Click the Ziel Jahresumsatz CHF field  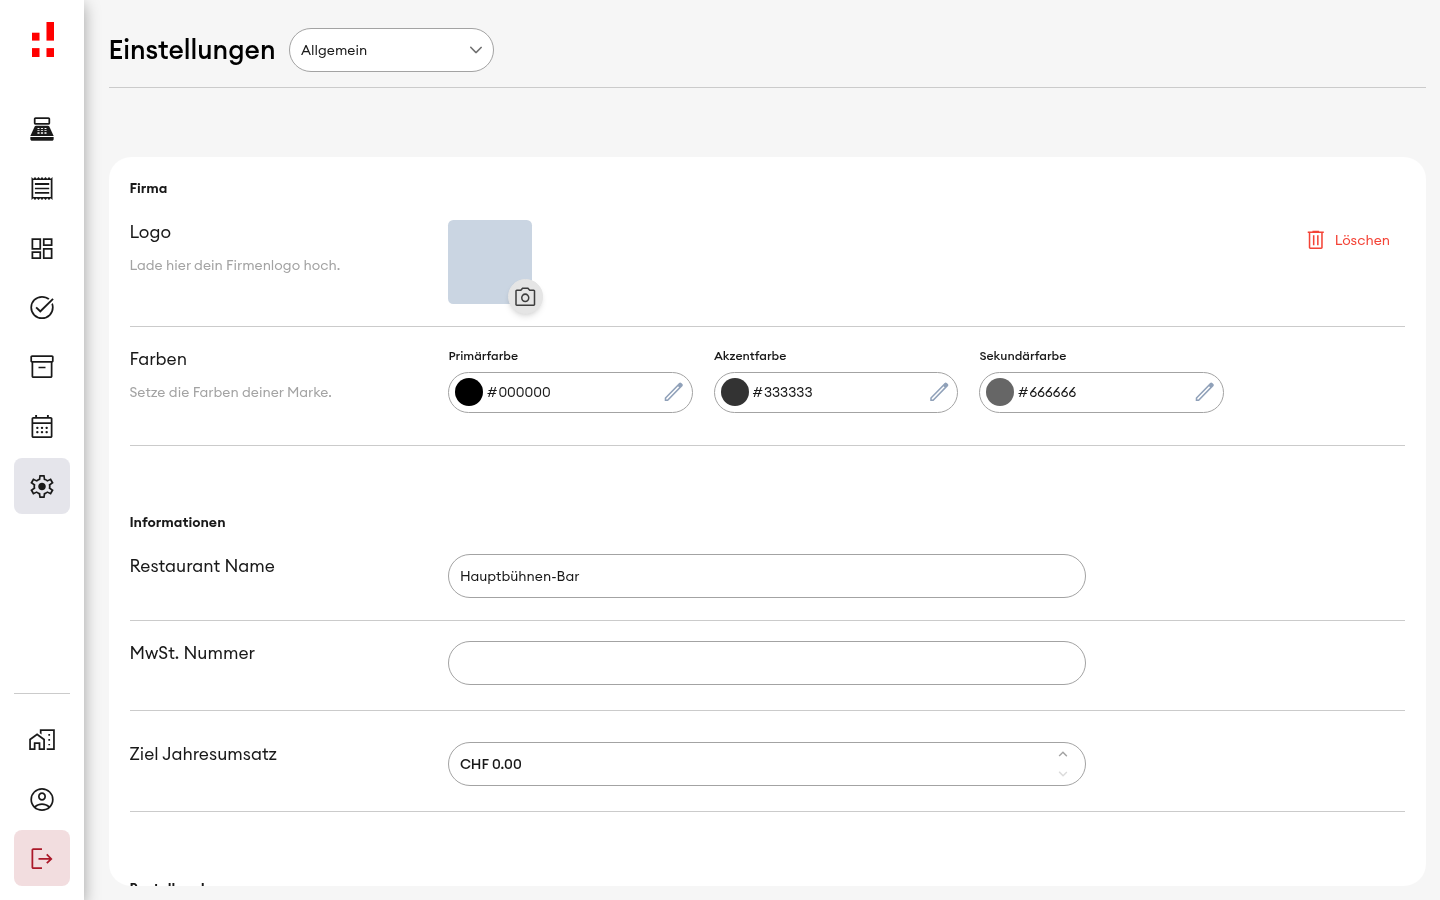click(767, 764)
